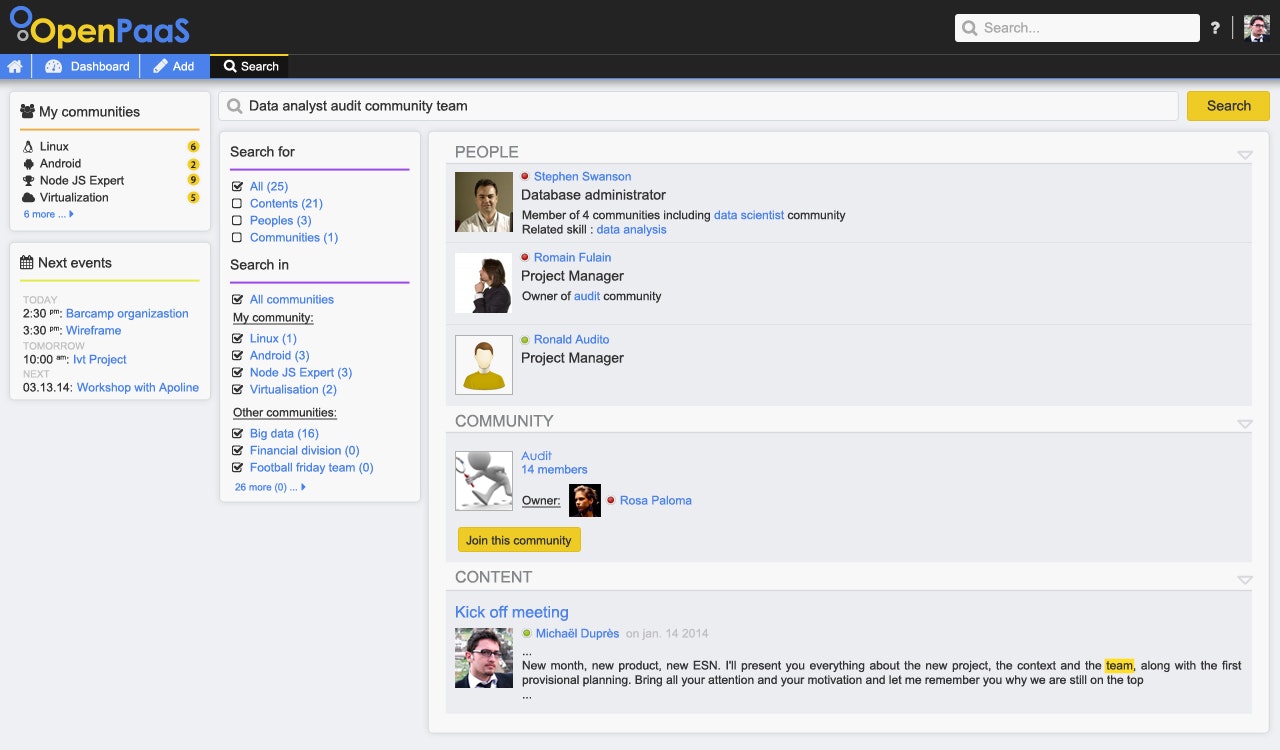This screenshot has height=750, width=1280.
Task: Collapse the COMMUNITY results section
Action: [1243, 423]
